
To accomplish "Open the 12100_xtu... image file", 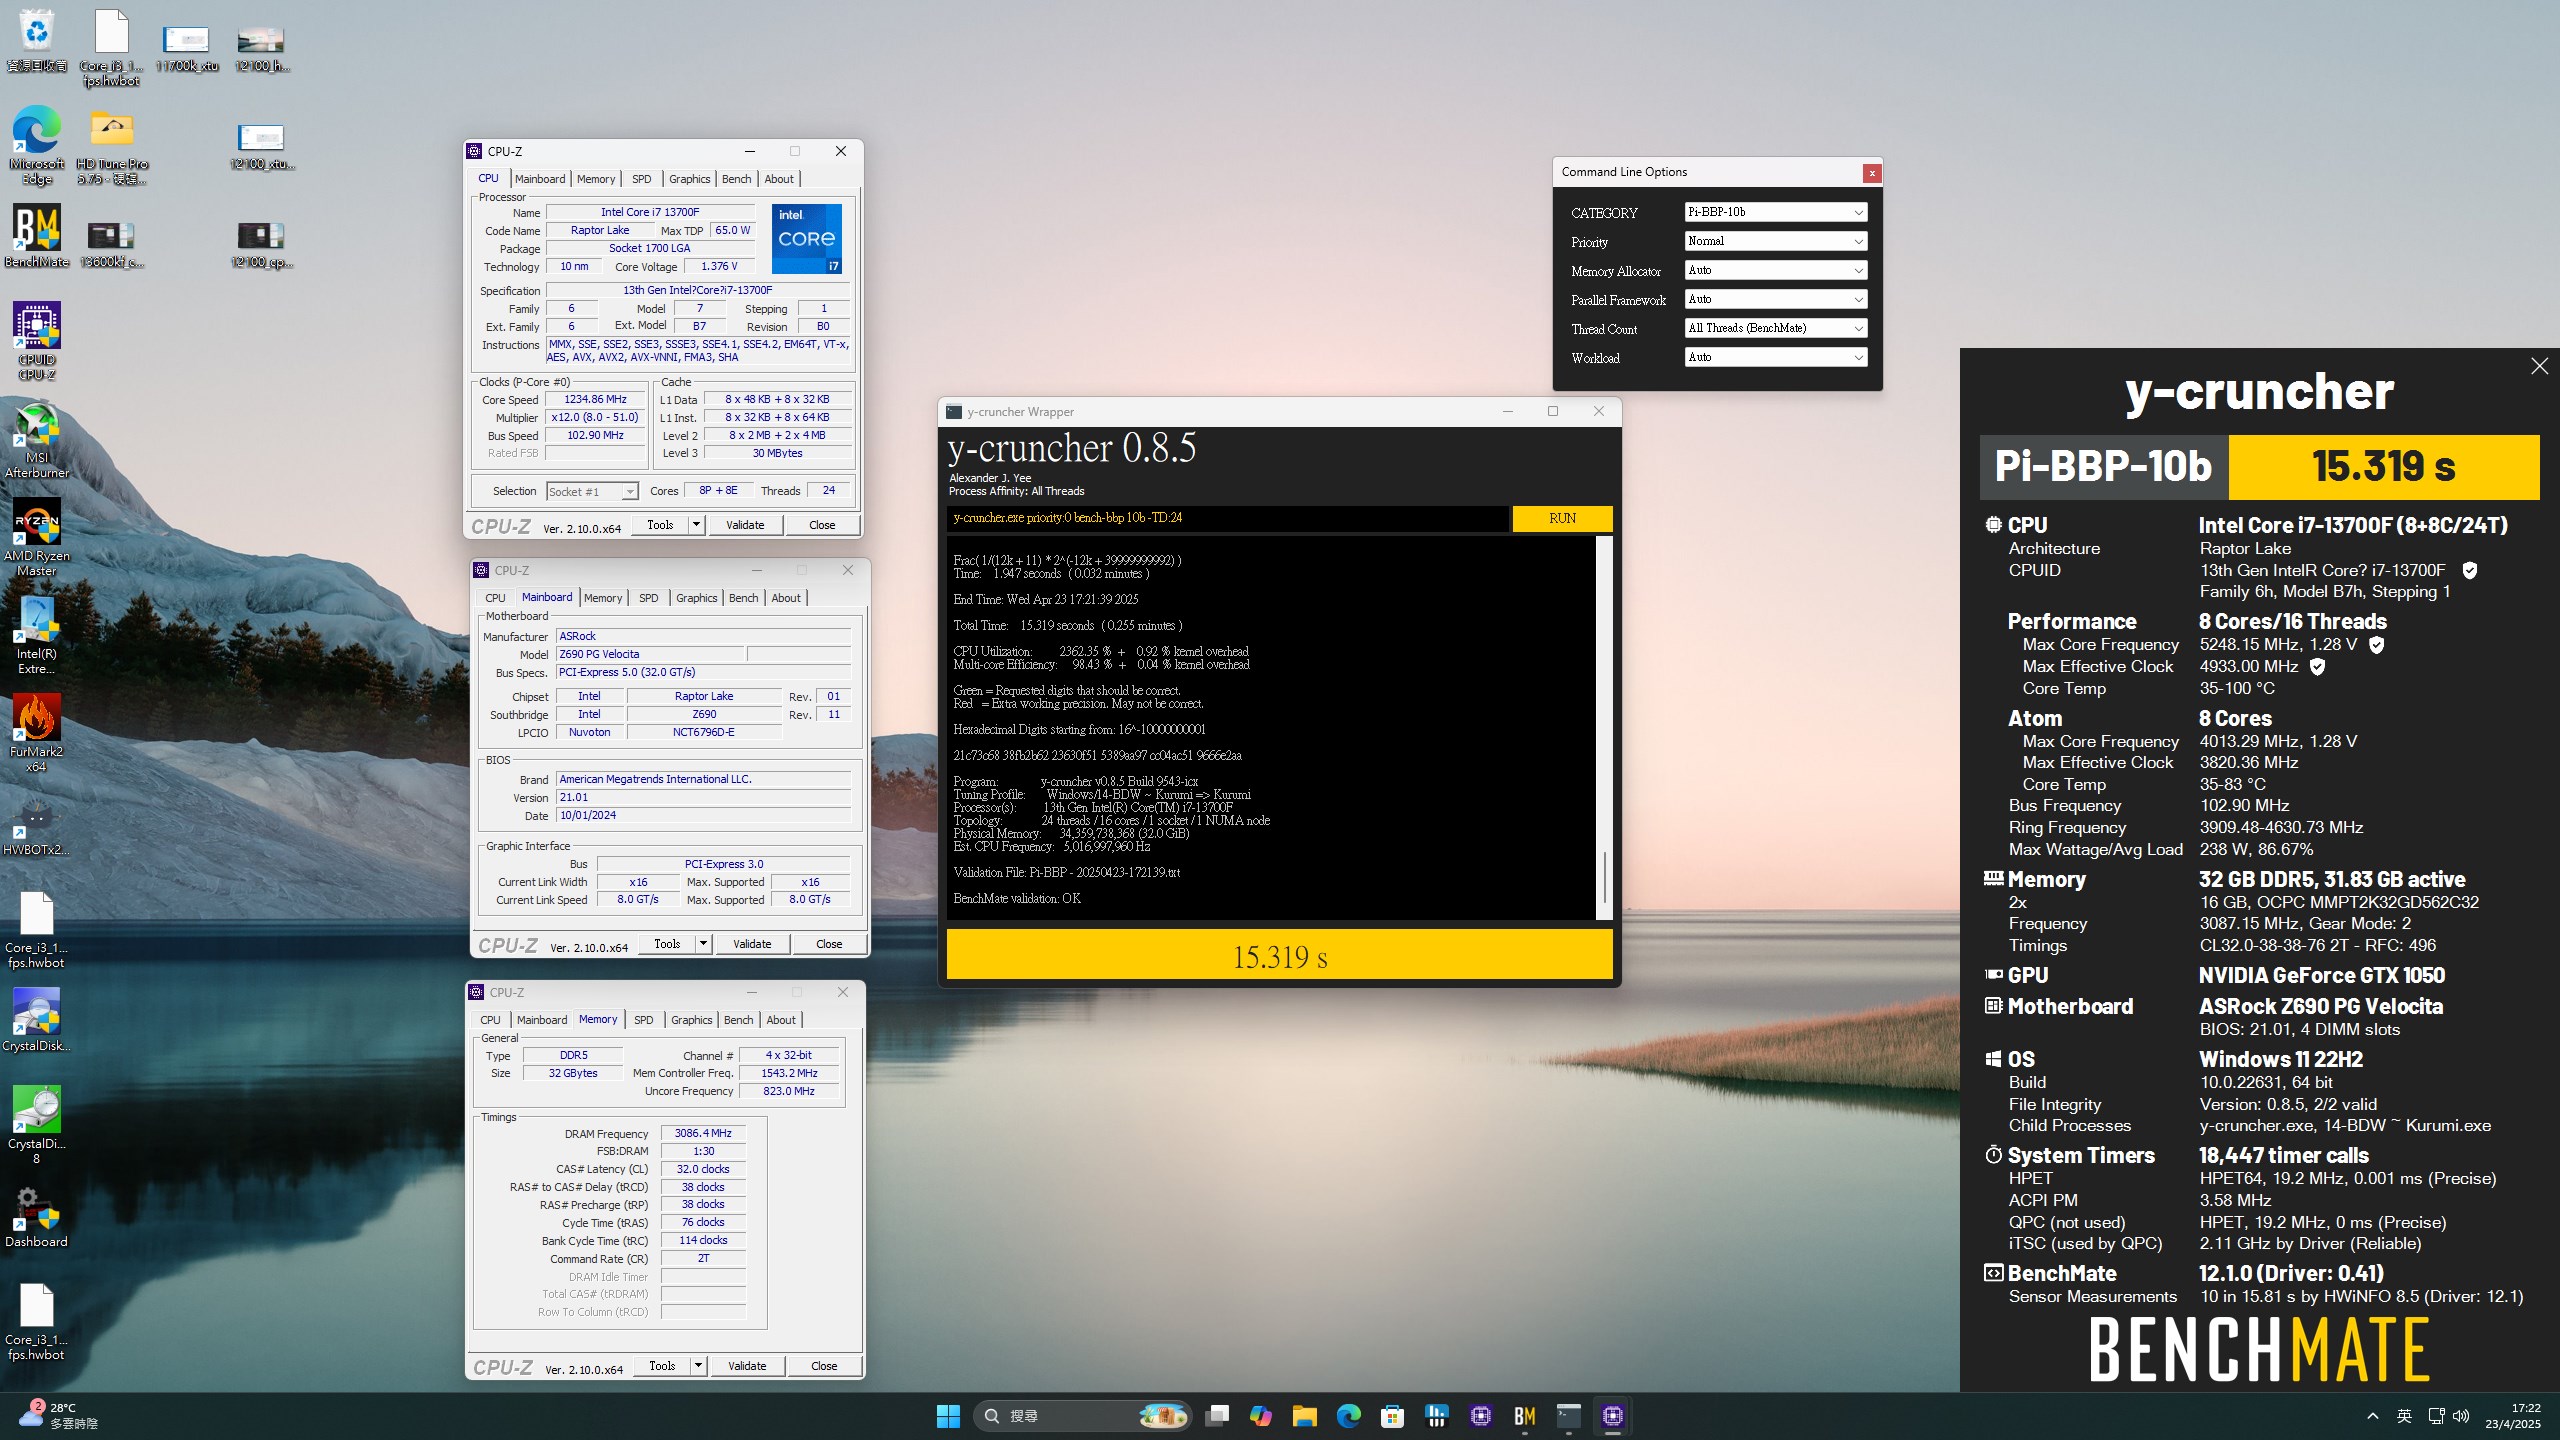I will pyautogui.click(x=261, y=146).
